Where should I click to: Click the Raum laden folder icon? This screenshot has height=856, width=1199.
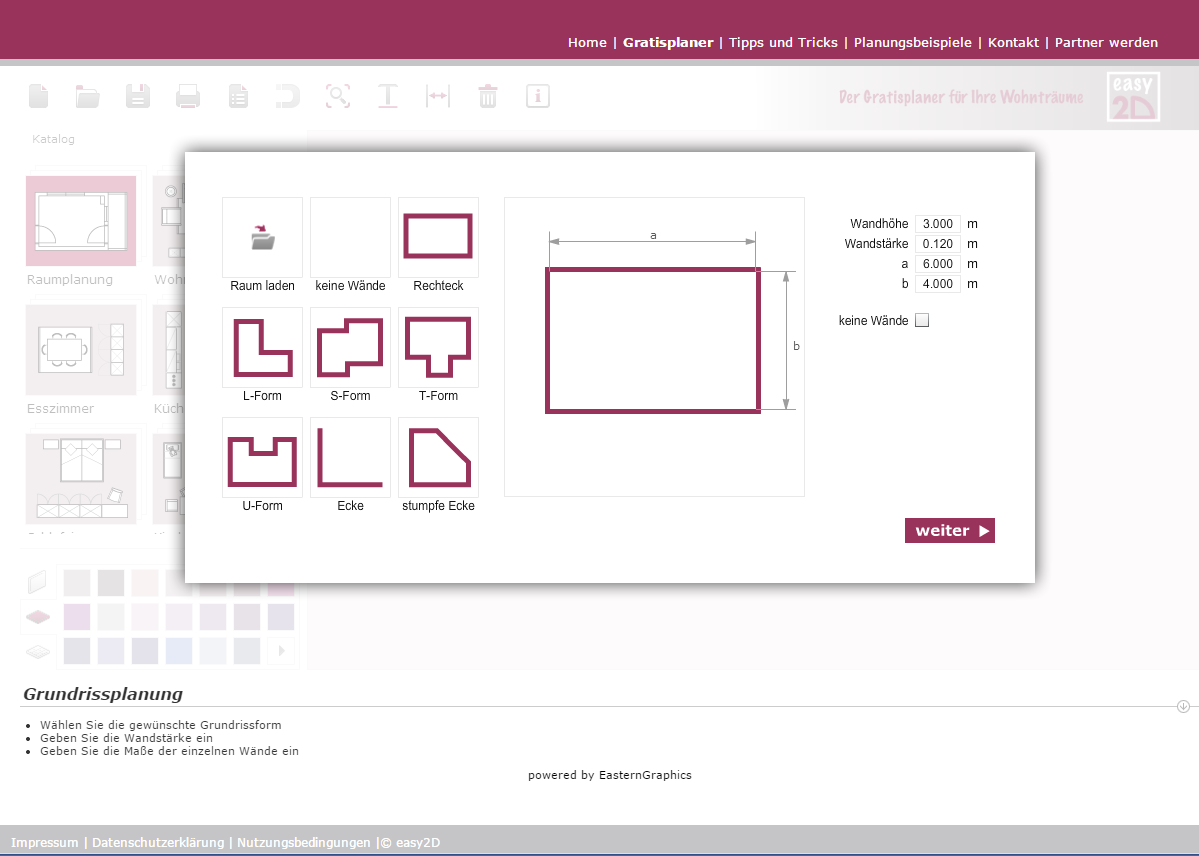pyautogui.click(x=262, y=238)
